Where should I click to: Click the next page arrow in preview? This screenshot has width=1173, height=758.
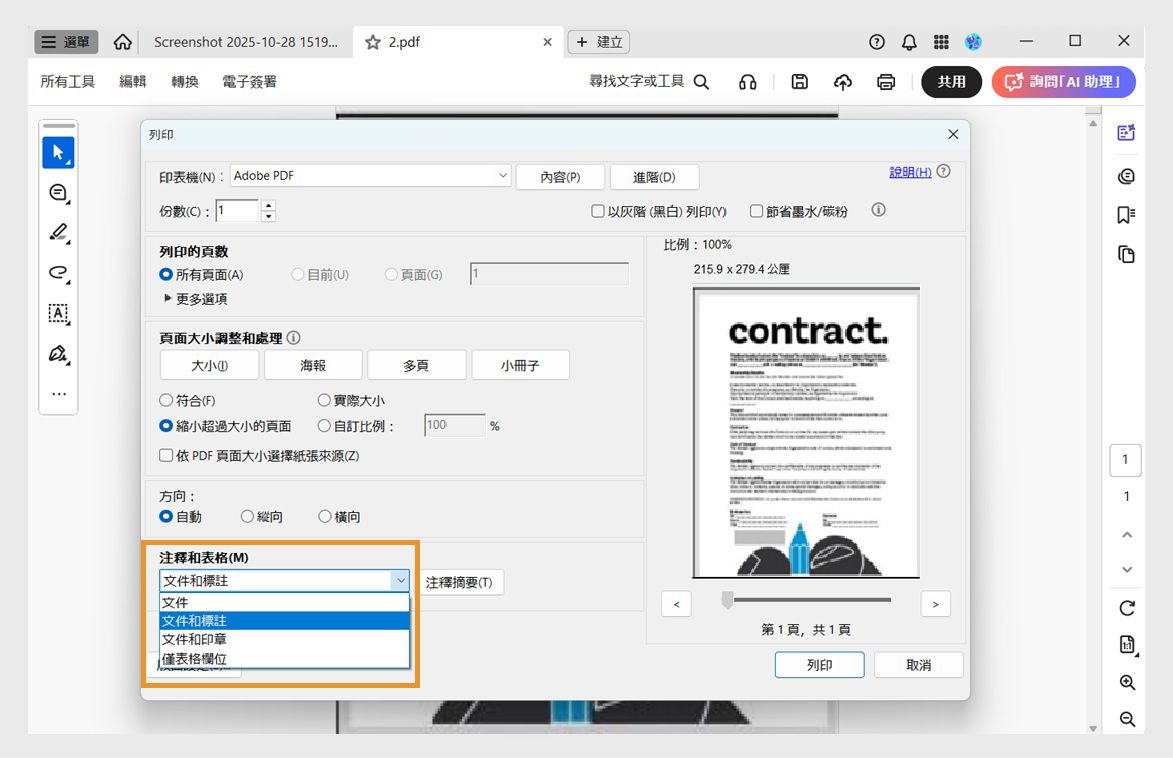(x=934, y=603)
